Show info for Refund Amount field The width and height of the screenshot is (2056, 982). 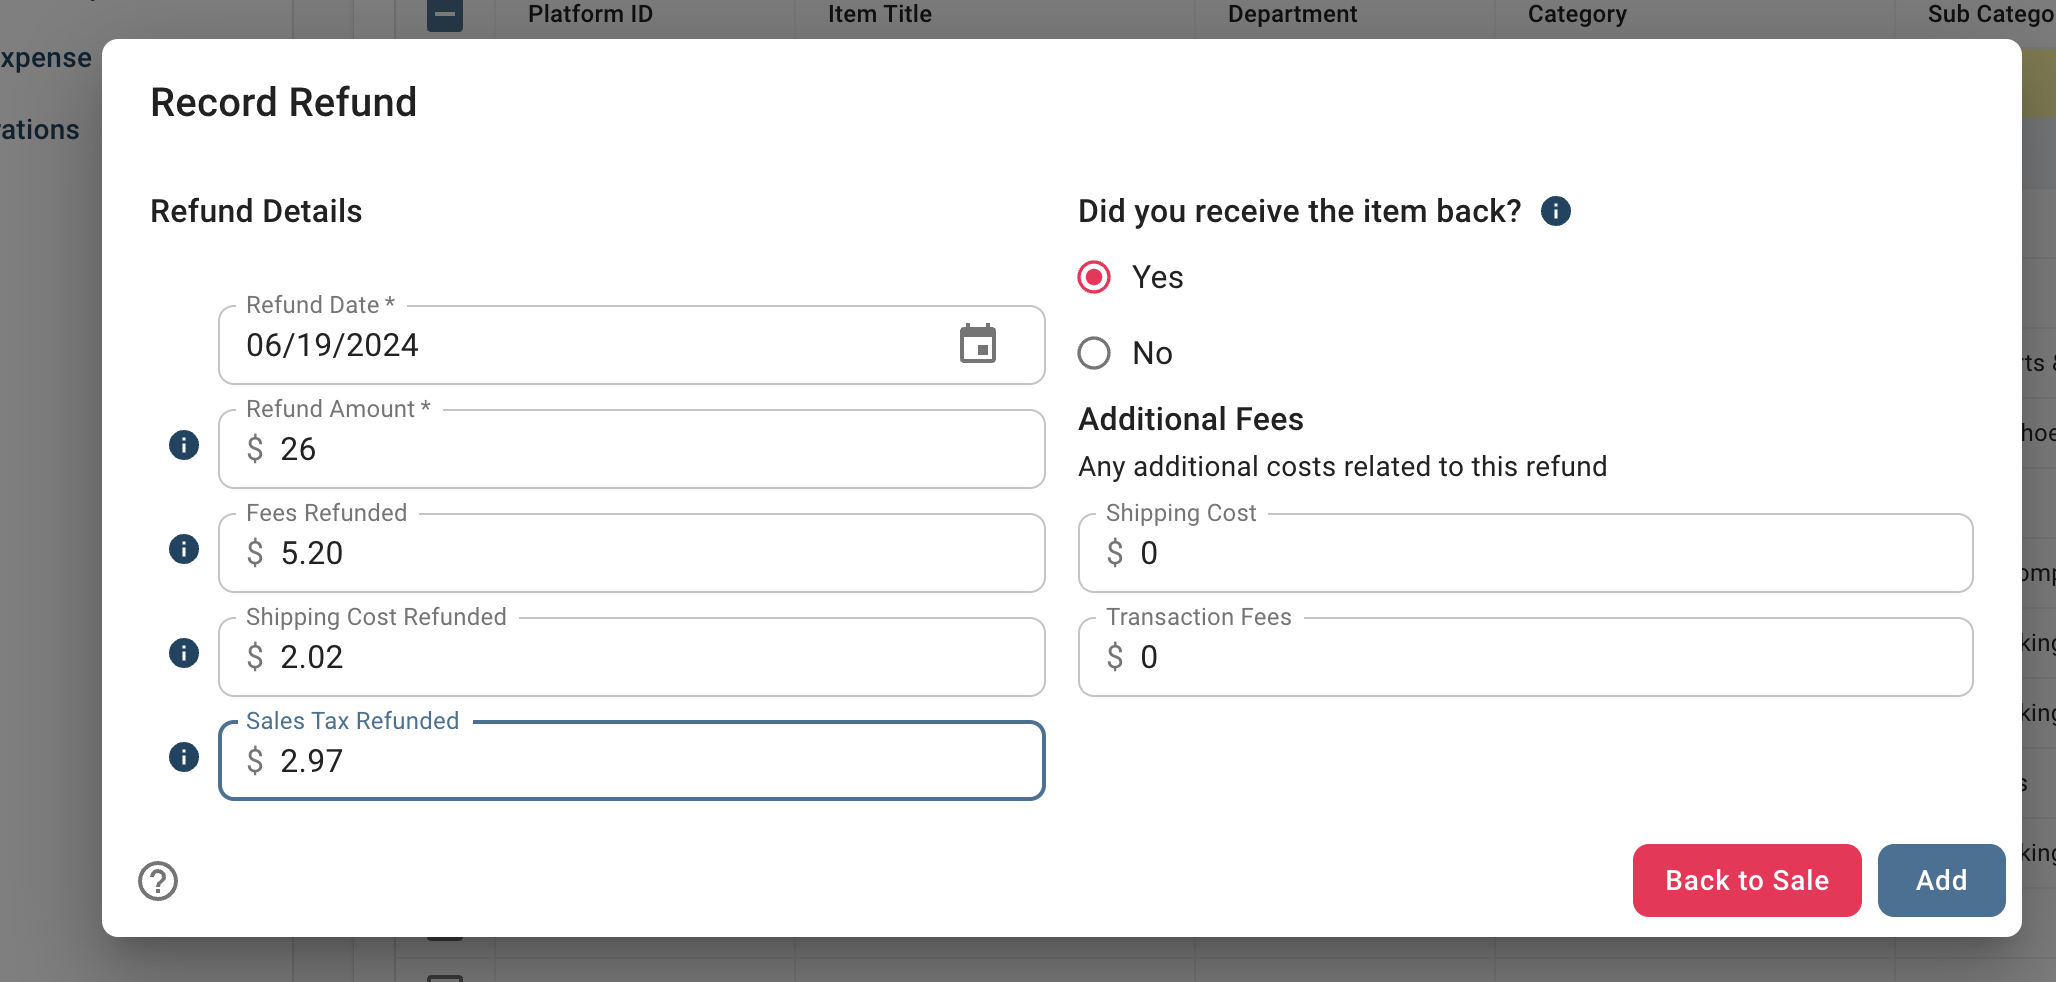click(184, 445)
